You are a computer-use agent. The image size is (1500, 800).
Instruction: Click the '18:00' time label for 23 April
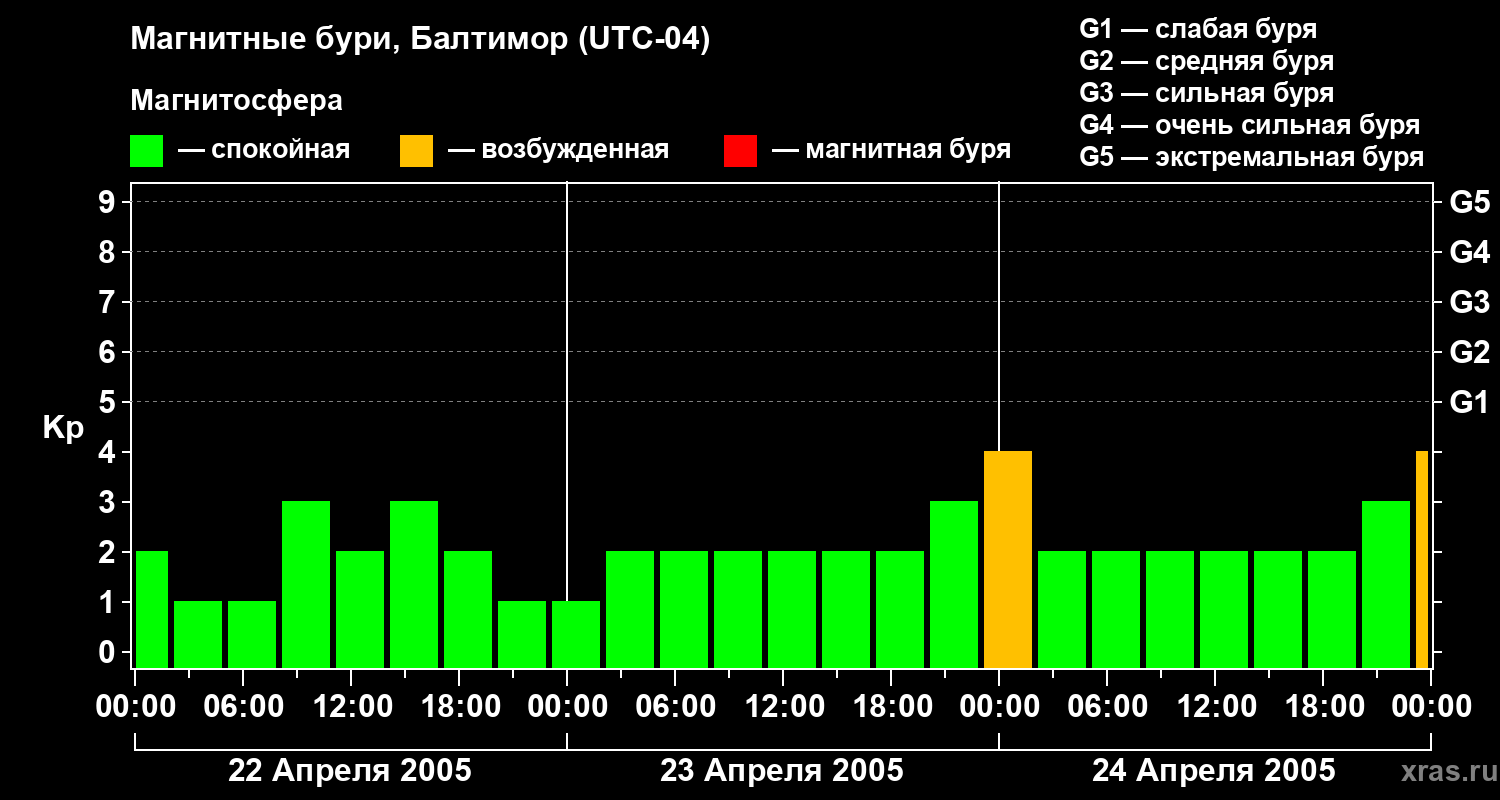click(x=891, y=707)
